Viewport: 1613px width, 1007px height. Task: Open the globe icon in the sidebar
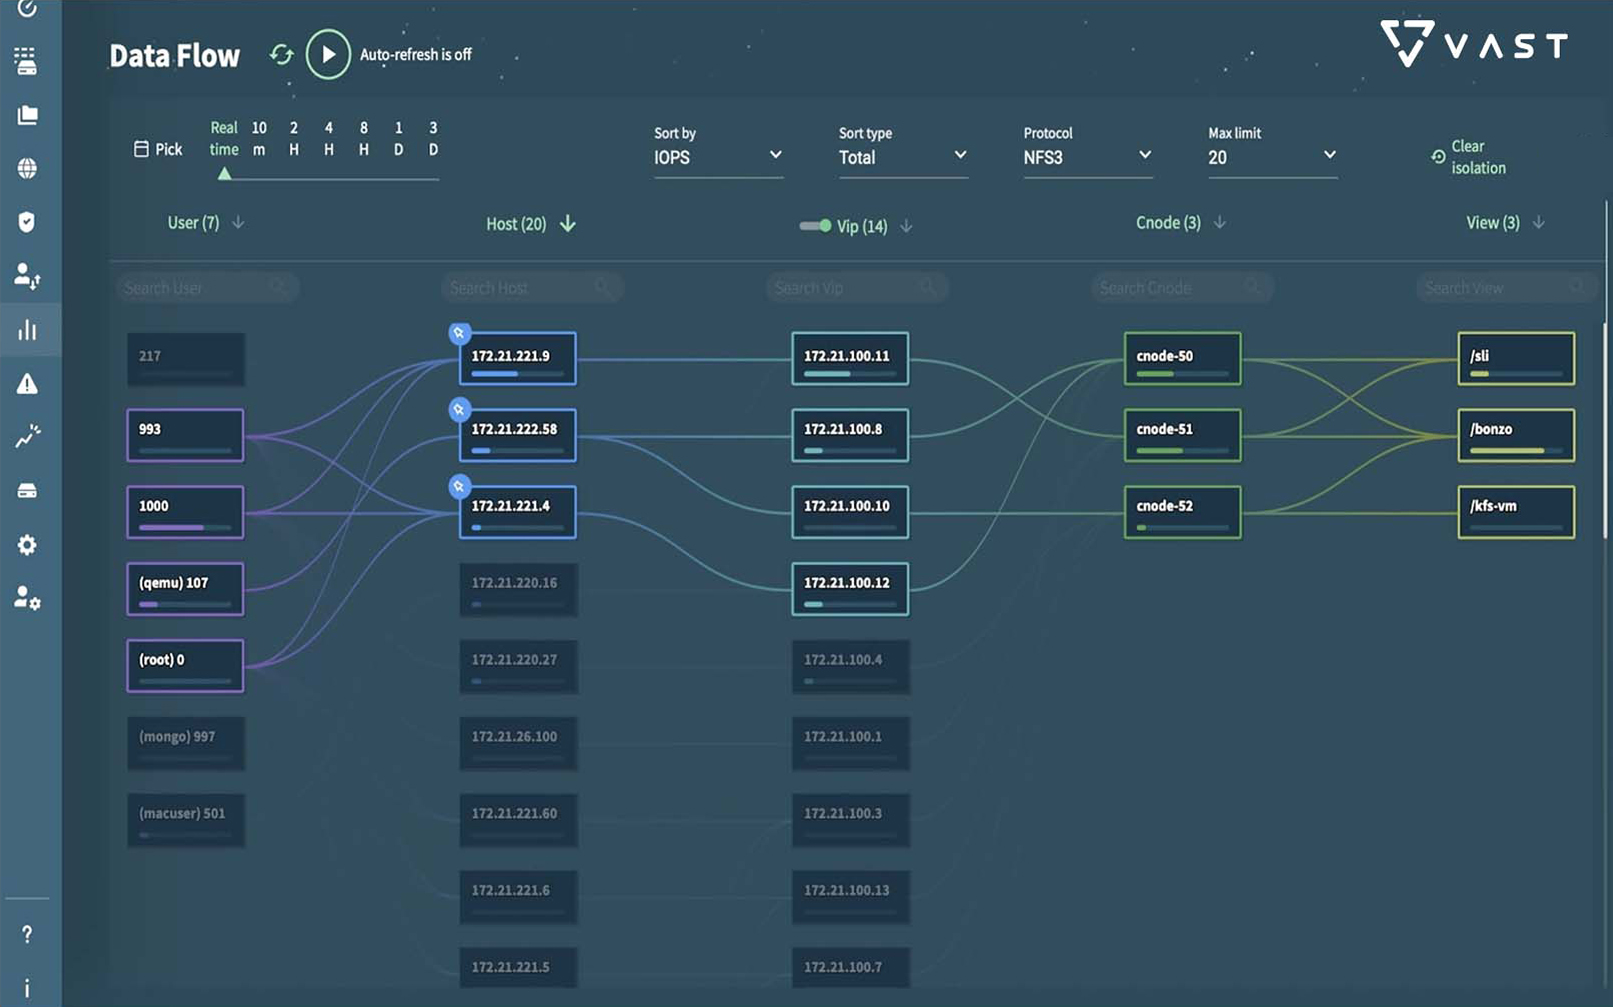[x=27, y=168]
